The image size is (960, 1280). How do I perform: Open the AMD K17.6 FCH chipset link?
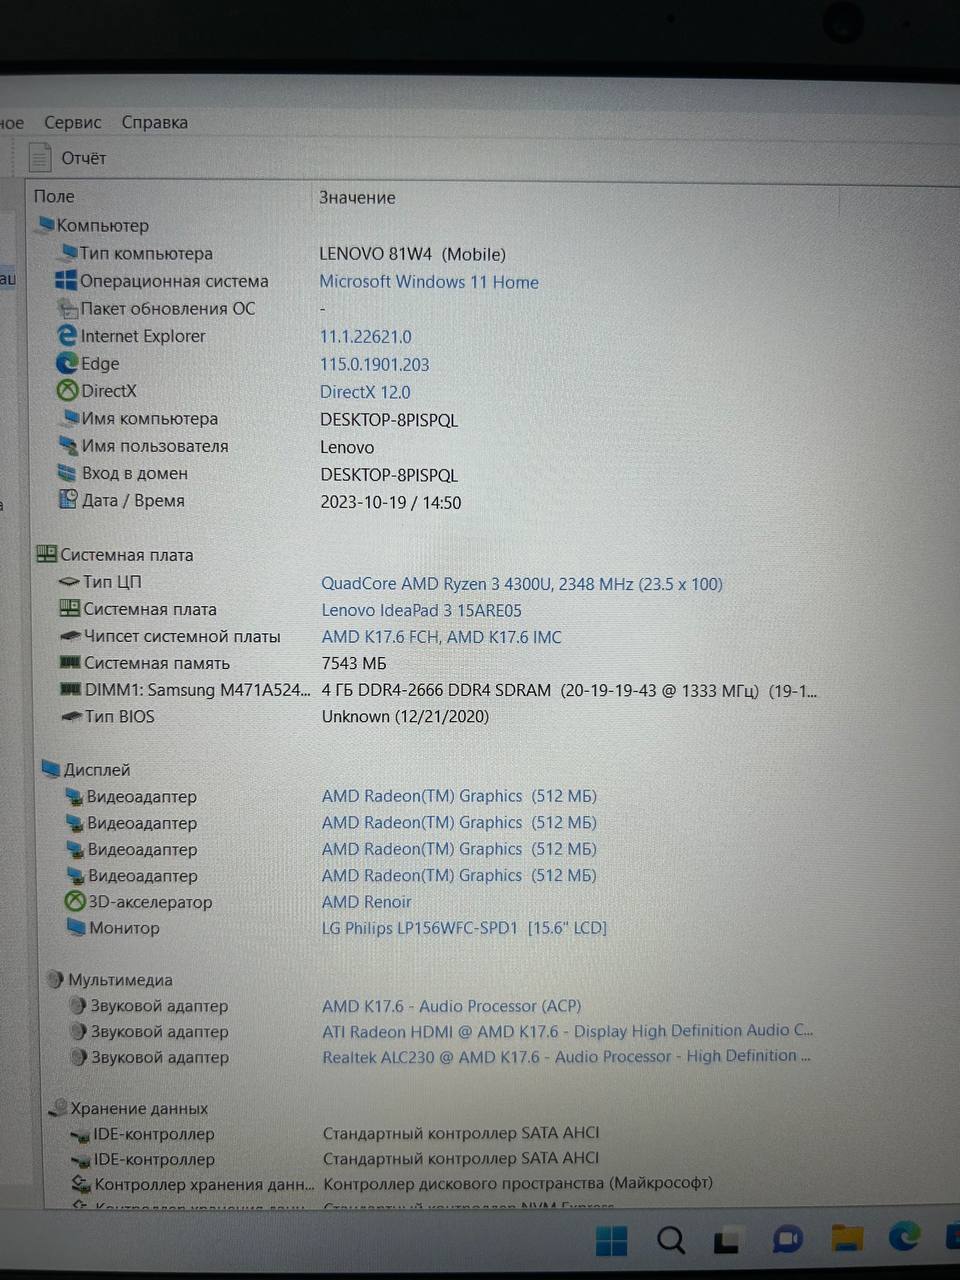pos(441,637)
